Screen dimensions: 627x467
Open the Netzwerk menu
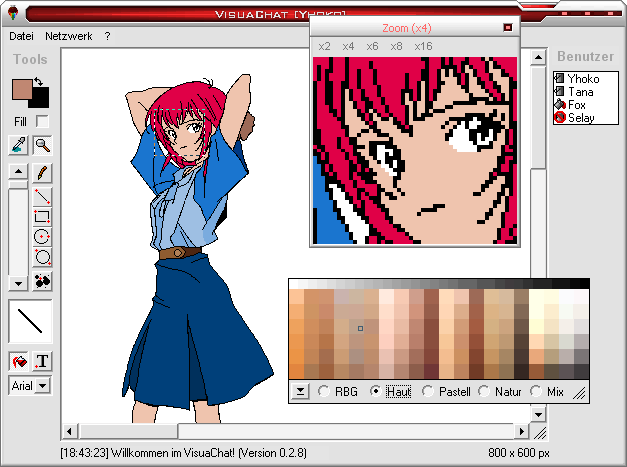point(69,36)
